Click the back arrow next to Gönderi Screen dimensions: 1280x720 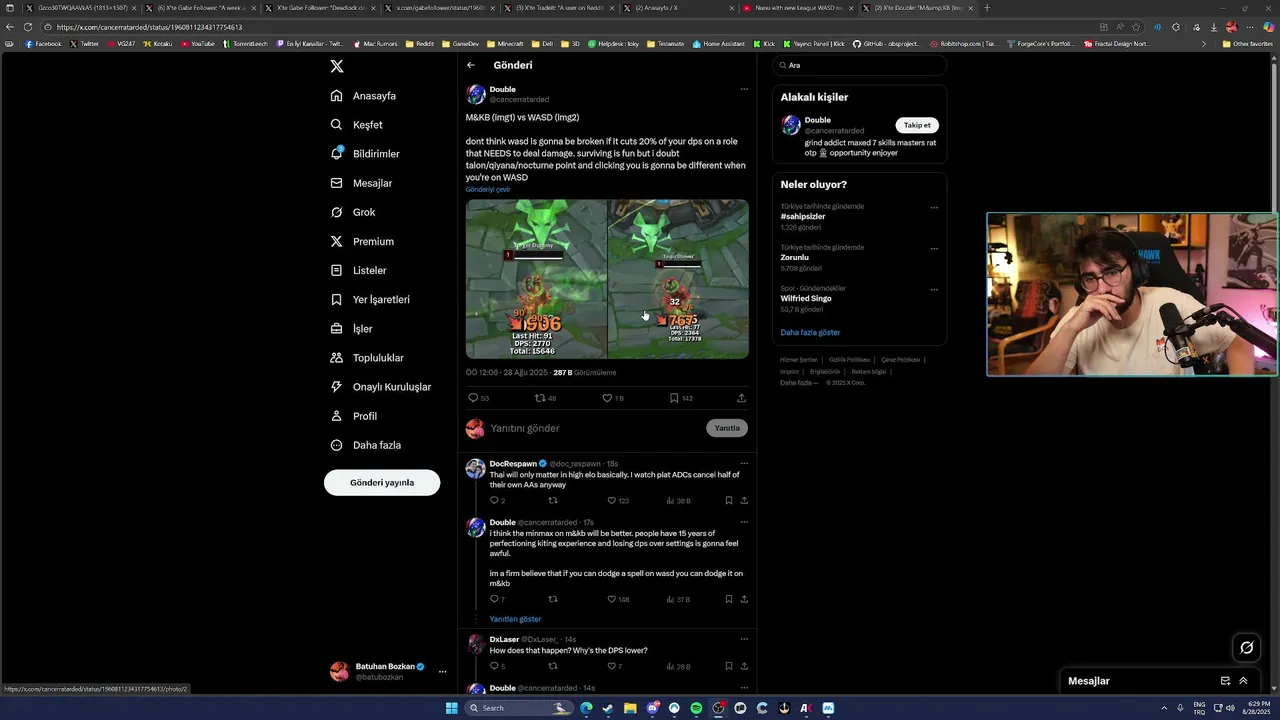[x=471, y=65]
